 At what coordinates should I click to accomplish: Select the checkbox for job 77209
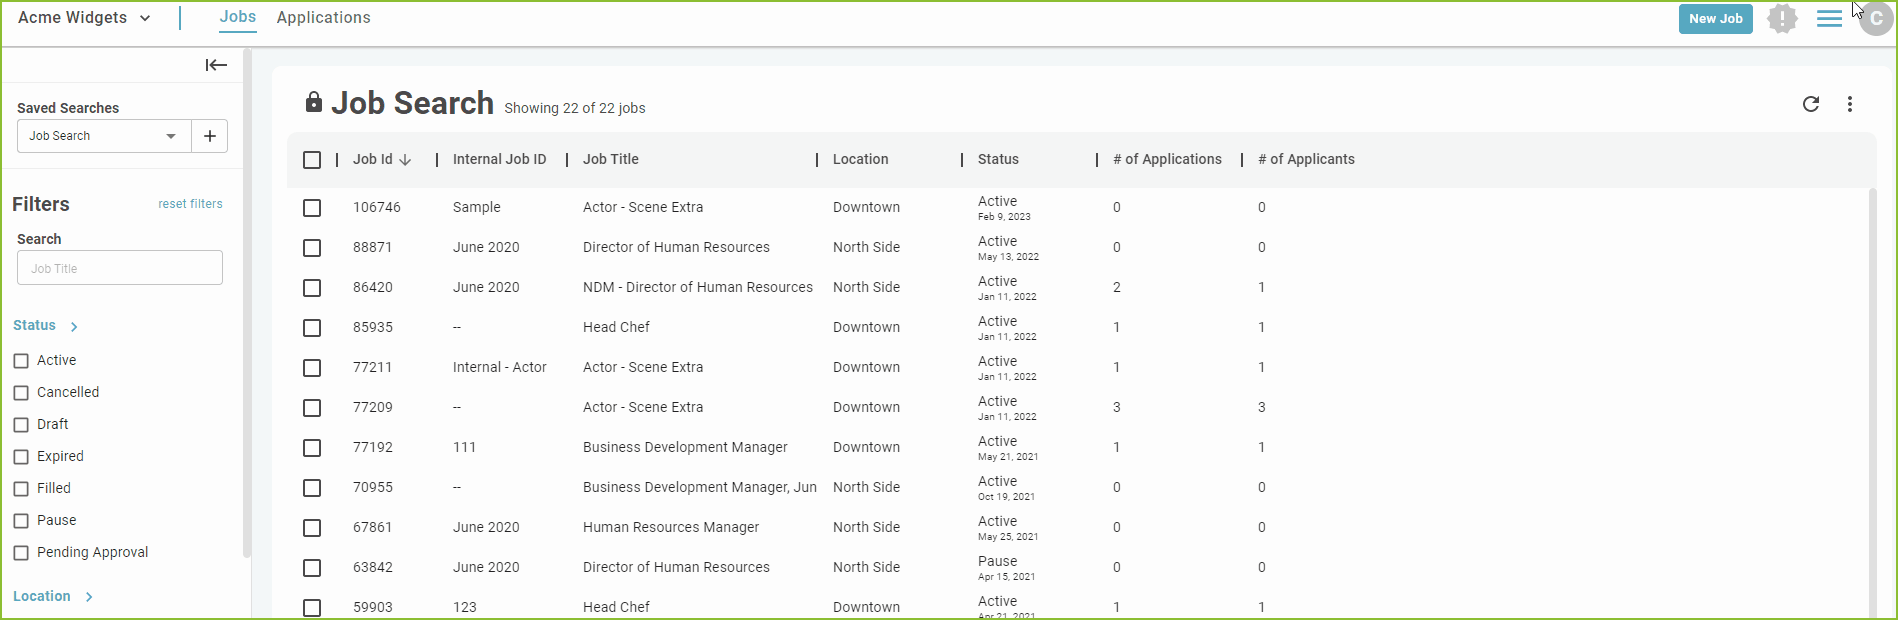click(x=312, y=408)
